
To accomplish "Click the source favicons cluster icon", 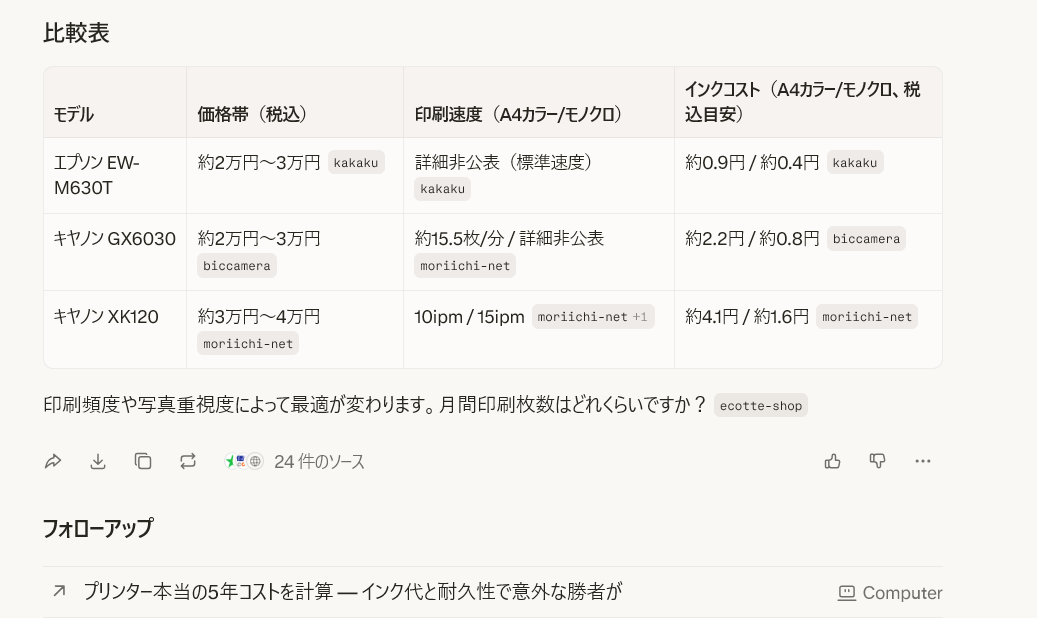I will [244, 461].
